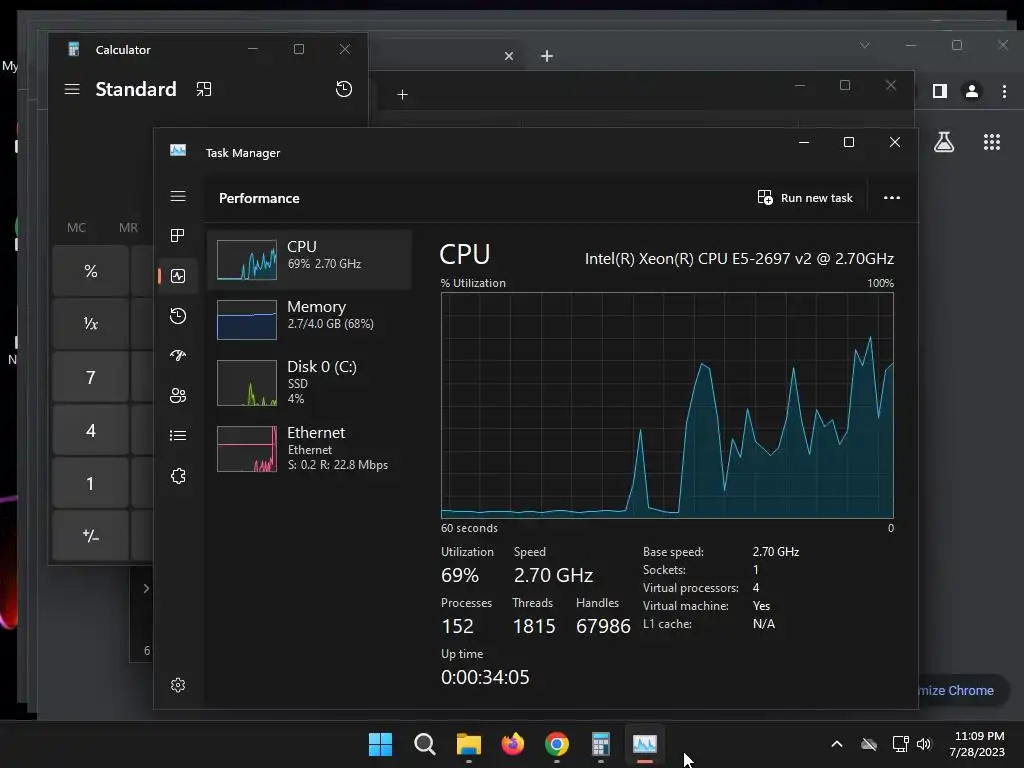Image resolution: width=1024 pixels, height=768 pixels.
Task: Open Users icon in Task Manager sidebar
Action: pos(178,395)
